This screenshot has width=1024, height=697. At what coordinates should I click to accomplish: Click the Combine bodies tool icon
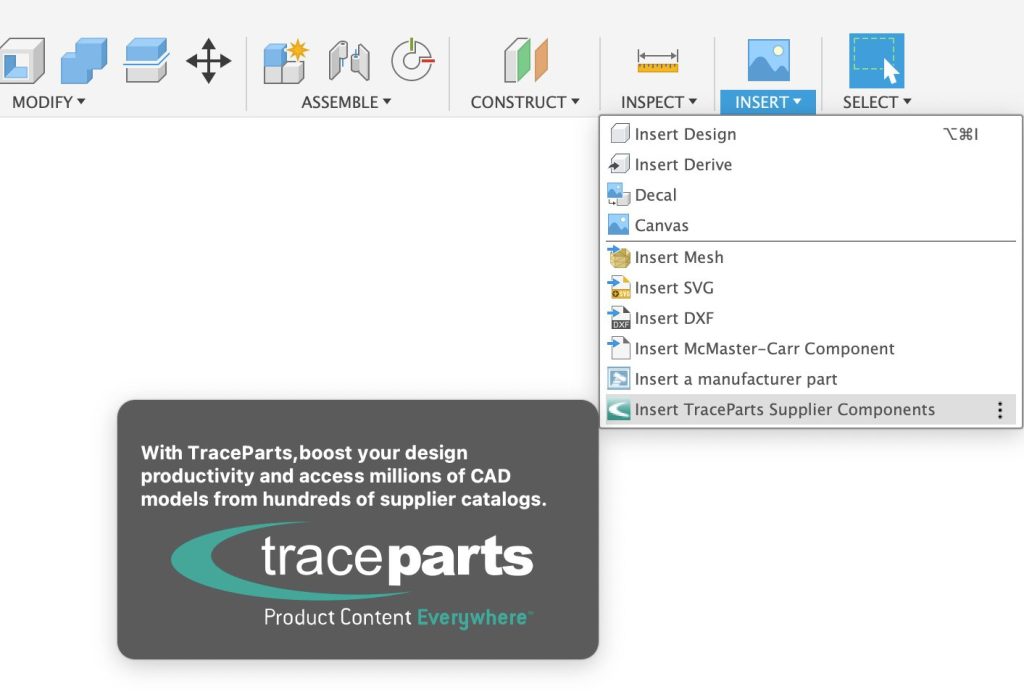click(84, 61)
